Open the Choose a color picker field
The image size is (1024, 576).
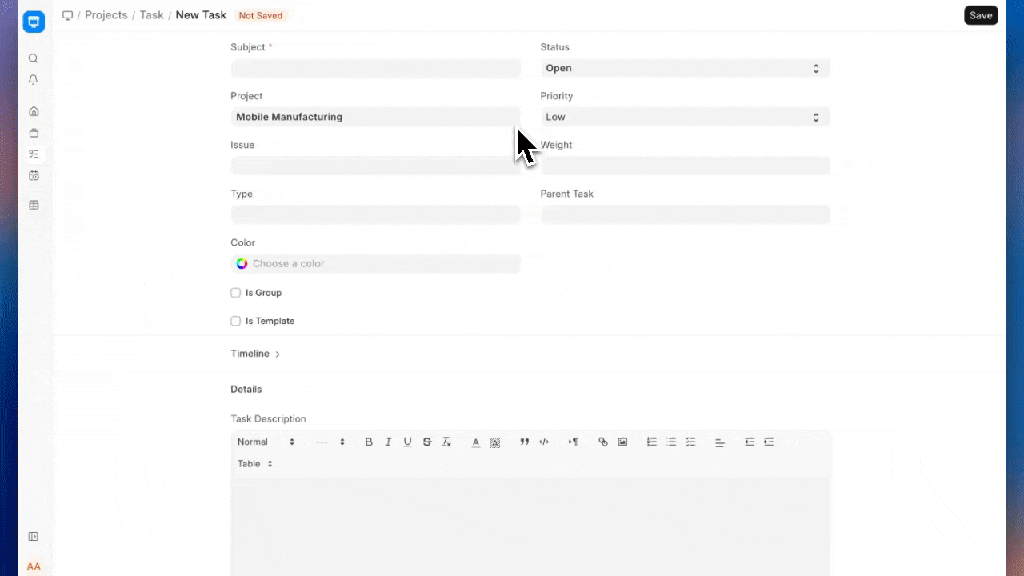(375, 264)
